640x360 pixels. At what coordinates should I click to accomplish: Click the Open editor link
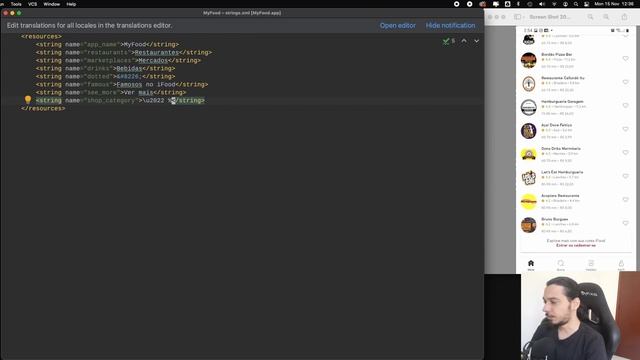pyautogui.click(x=398, y=25)
